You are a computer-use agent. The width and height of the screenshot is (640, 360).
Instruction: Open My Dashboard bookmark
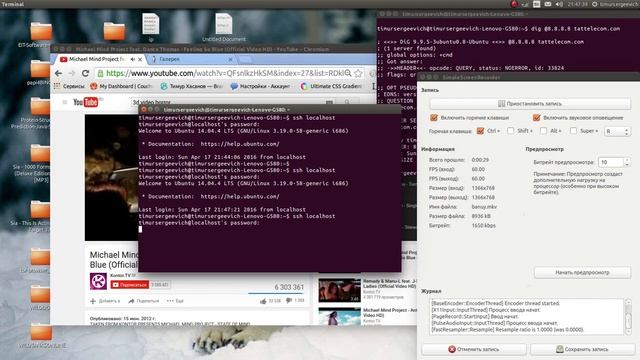(121, 87)
